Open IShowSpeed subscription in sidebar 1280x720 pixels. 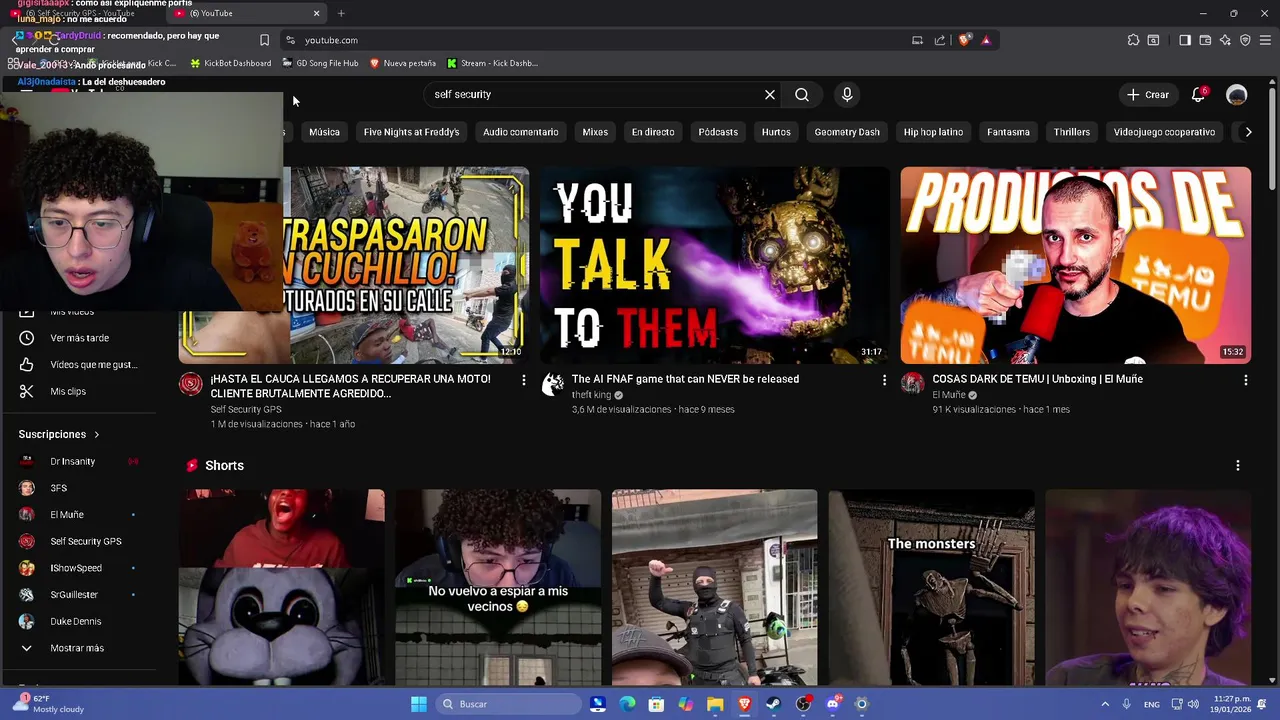click(x=78, y=568)
